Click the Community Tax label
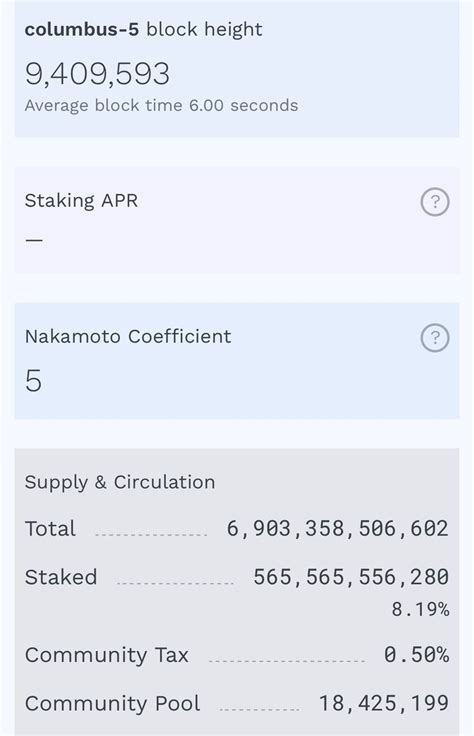This screenshot has height=736, width=474. (107, 655)
